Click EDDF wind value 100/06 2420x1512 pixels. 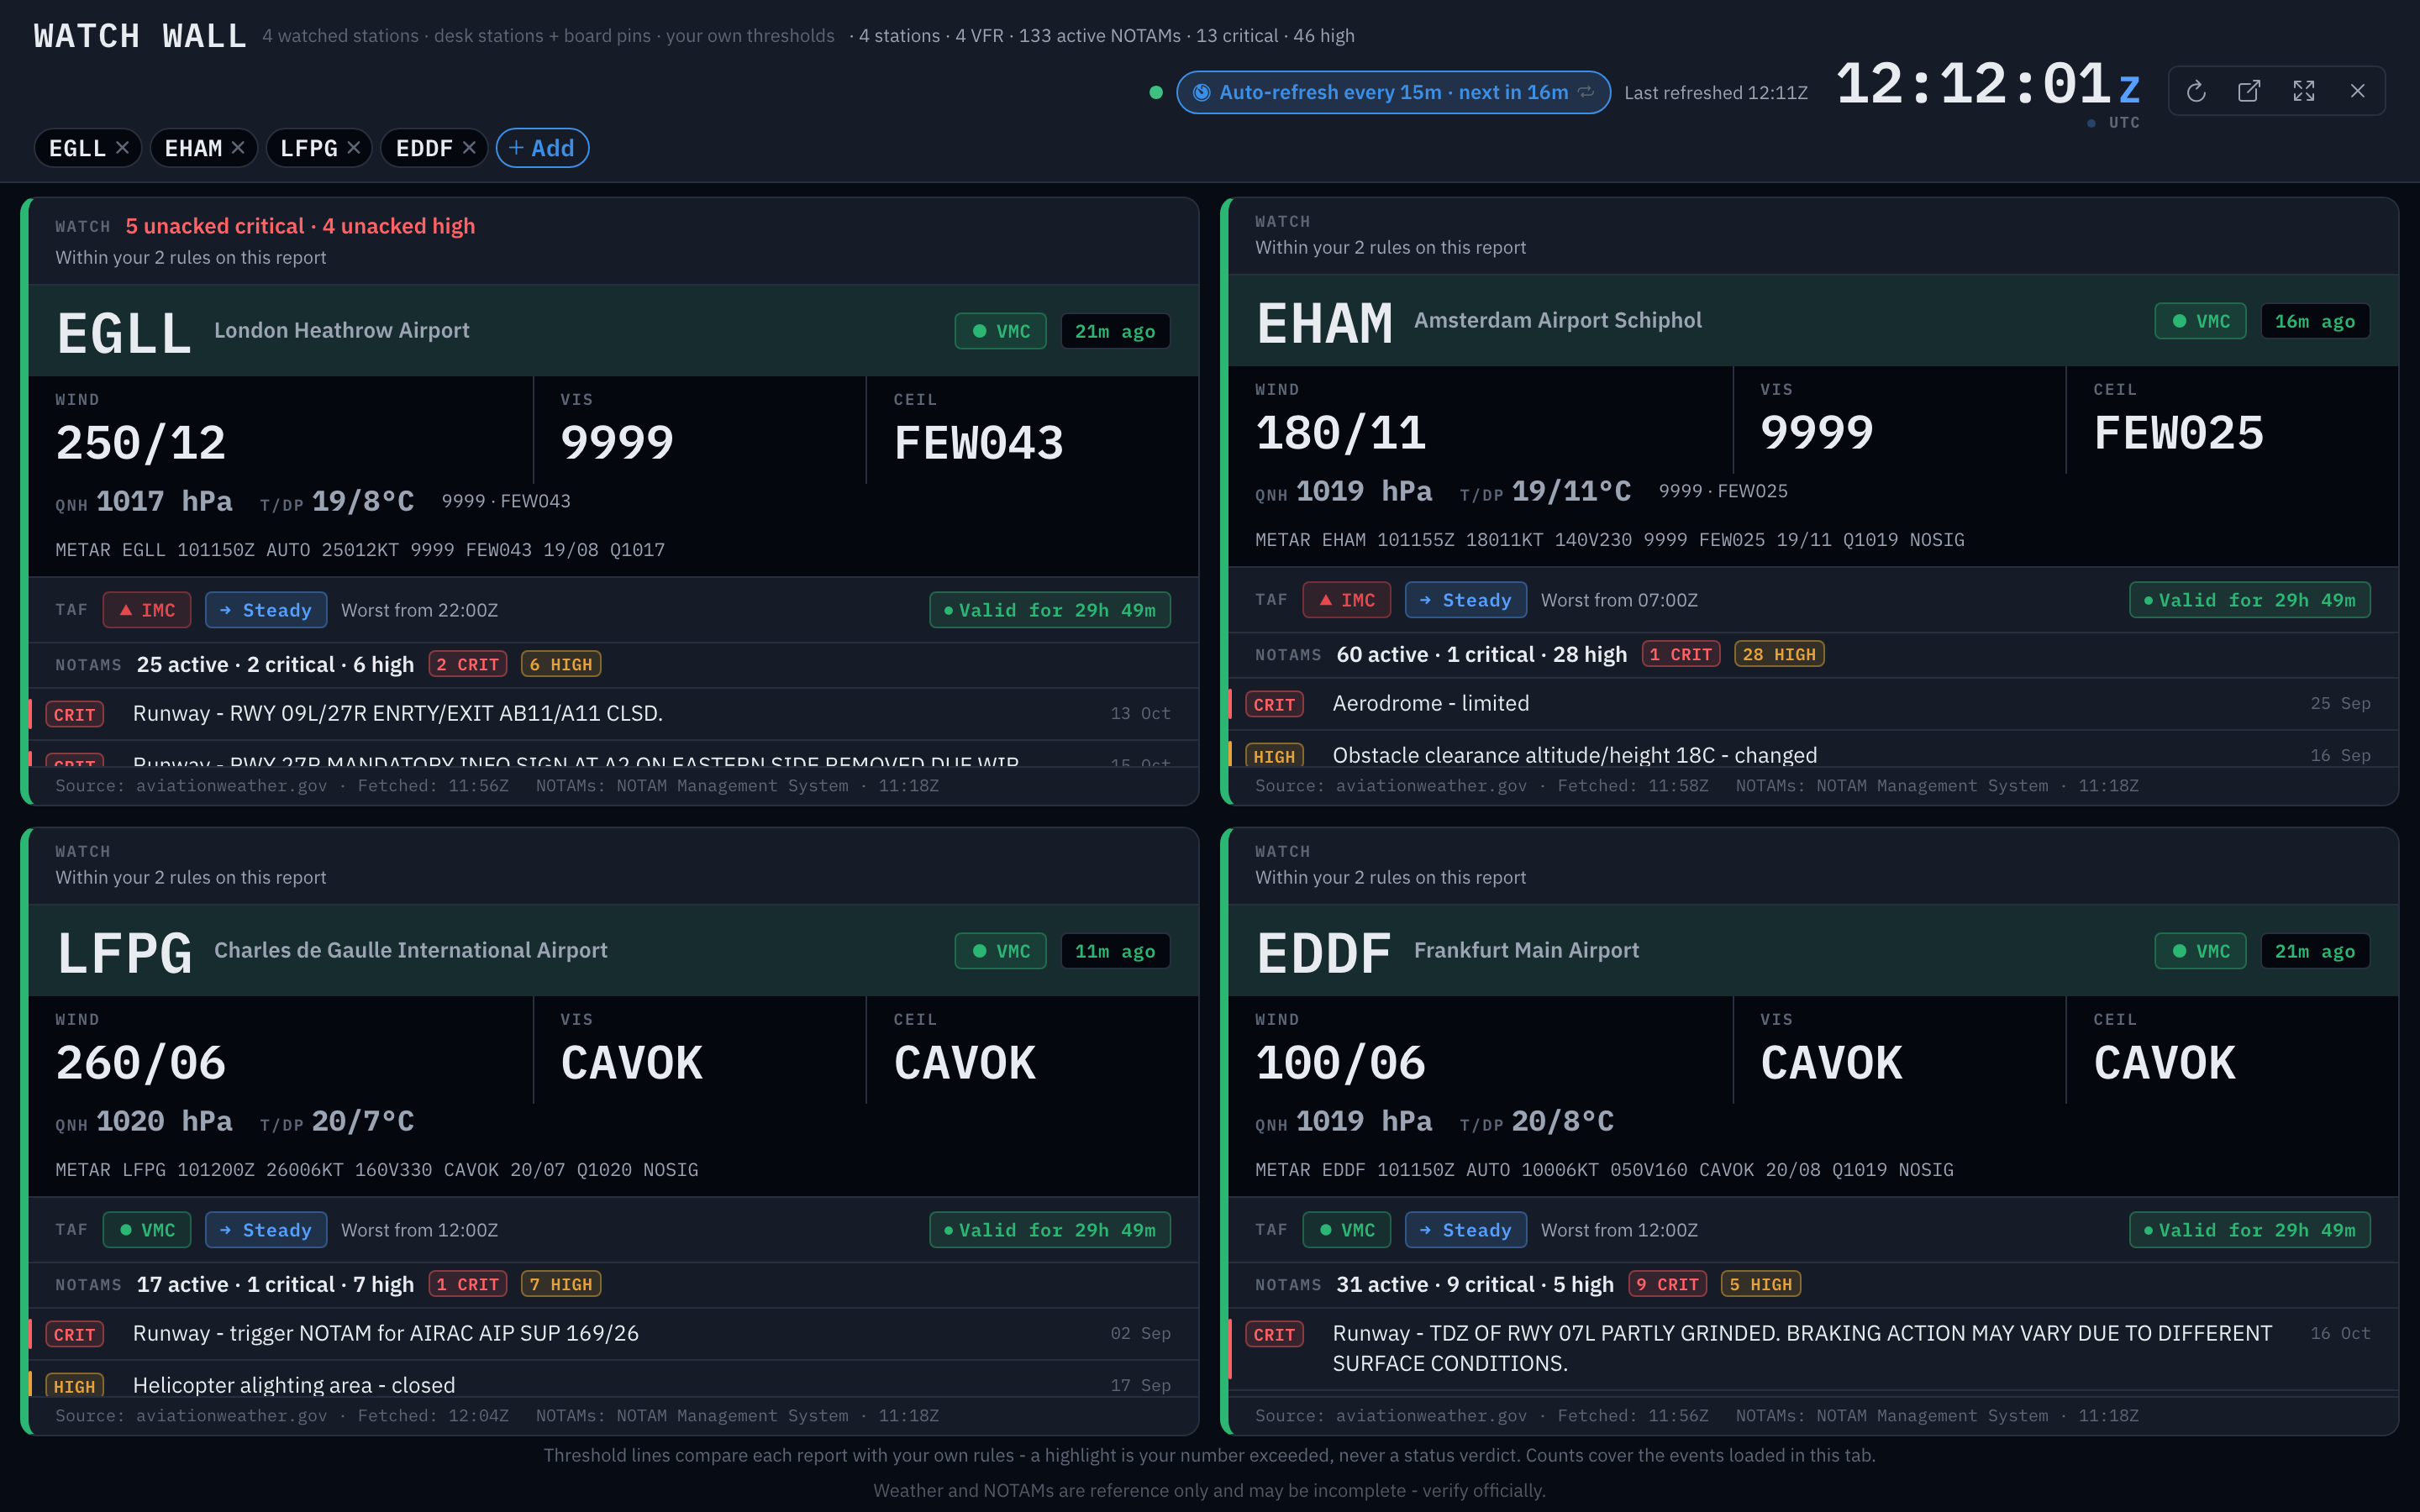1341,1063
